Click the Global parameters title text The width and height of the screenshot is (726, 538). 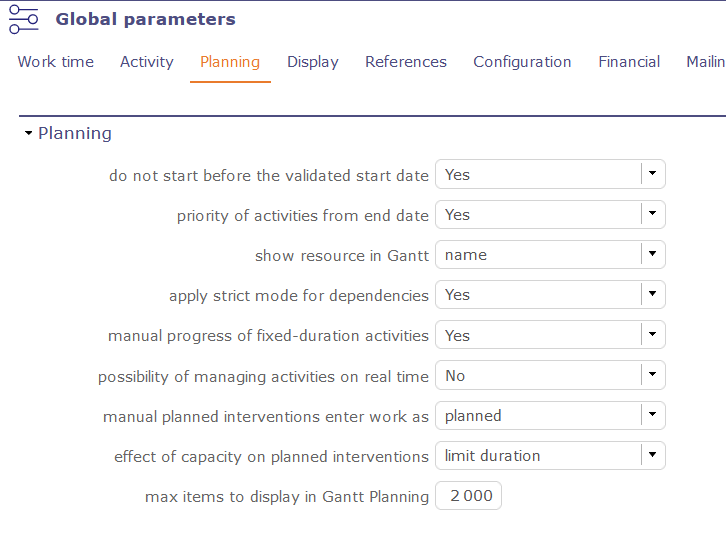coord(146,19)
